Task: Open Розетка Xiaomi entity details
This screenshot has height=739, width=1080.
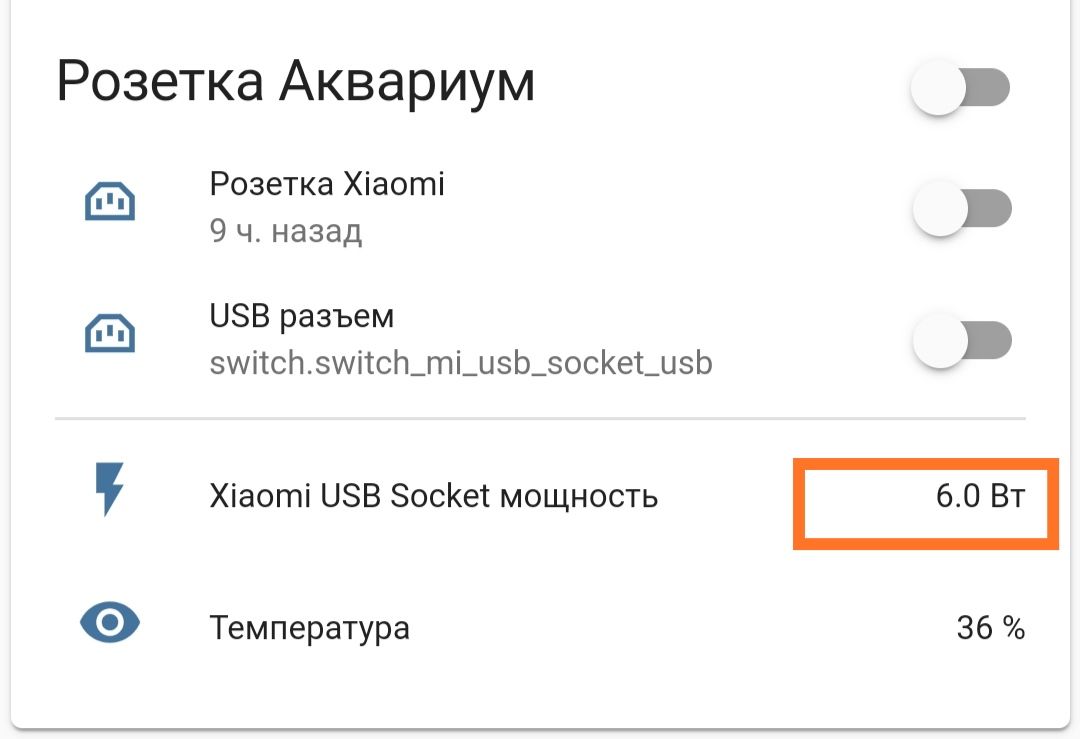Action: point(327,184)
